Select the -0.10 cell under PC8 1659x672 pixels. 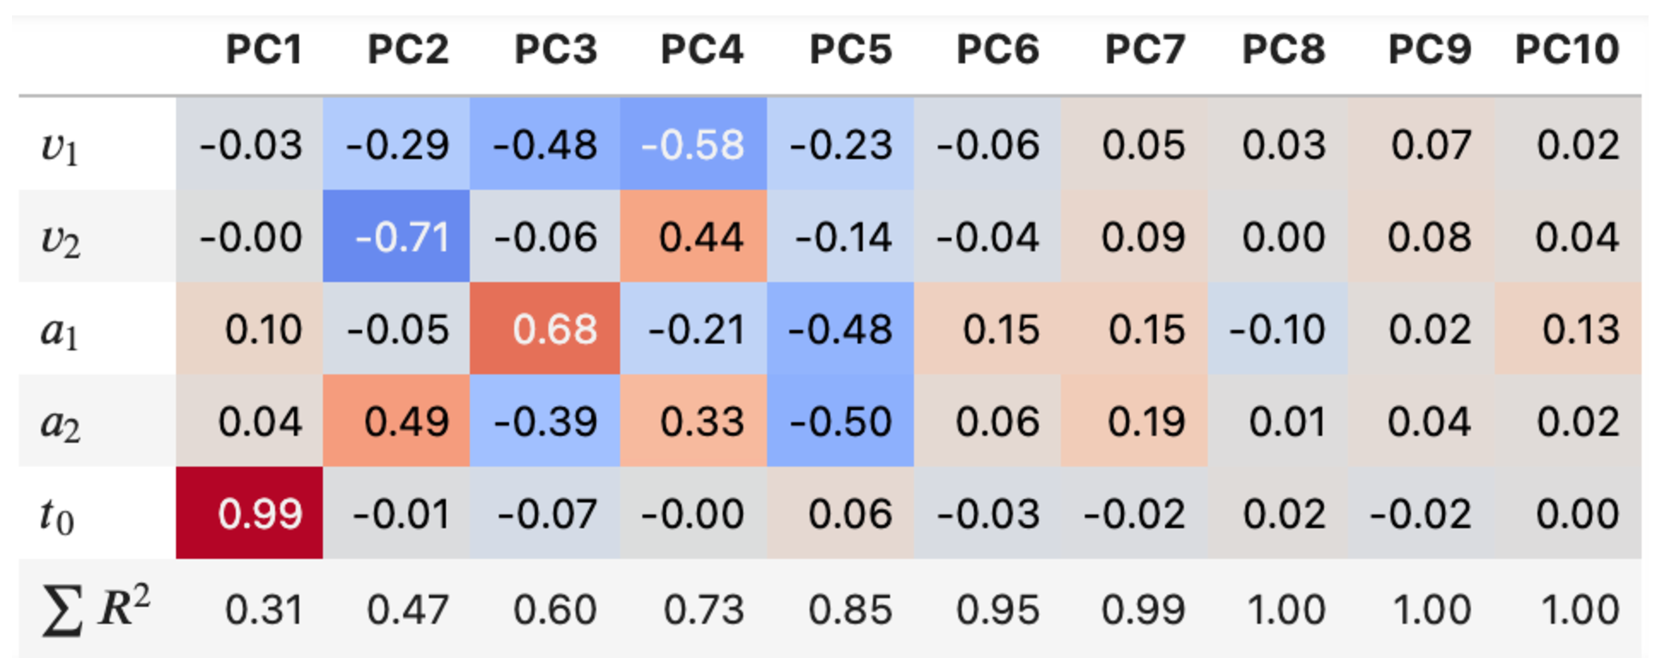click(x=1277, y=330)
